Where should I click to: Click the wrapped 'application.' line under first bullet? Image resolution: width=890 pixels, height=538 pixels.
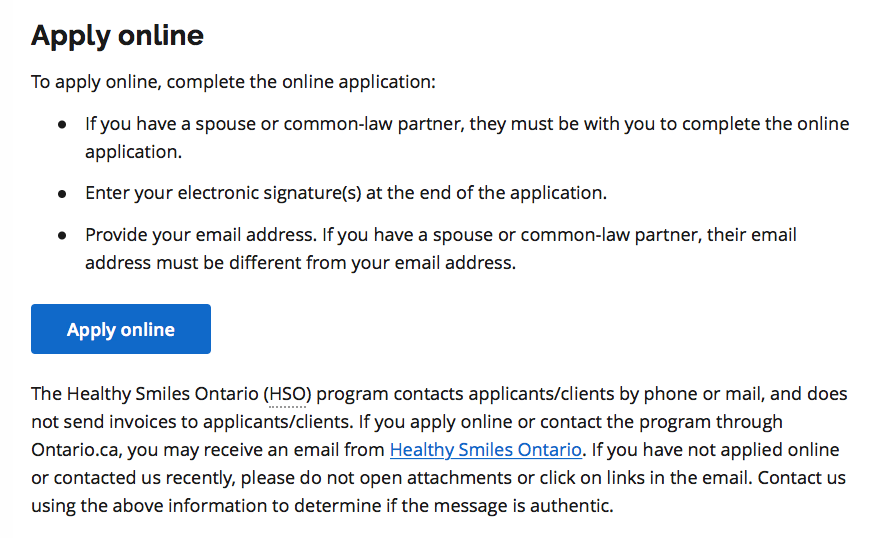133,152
